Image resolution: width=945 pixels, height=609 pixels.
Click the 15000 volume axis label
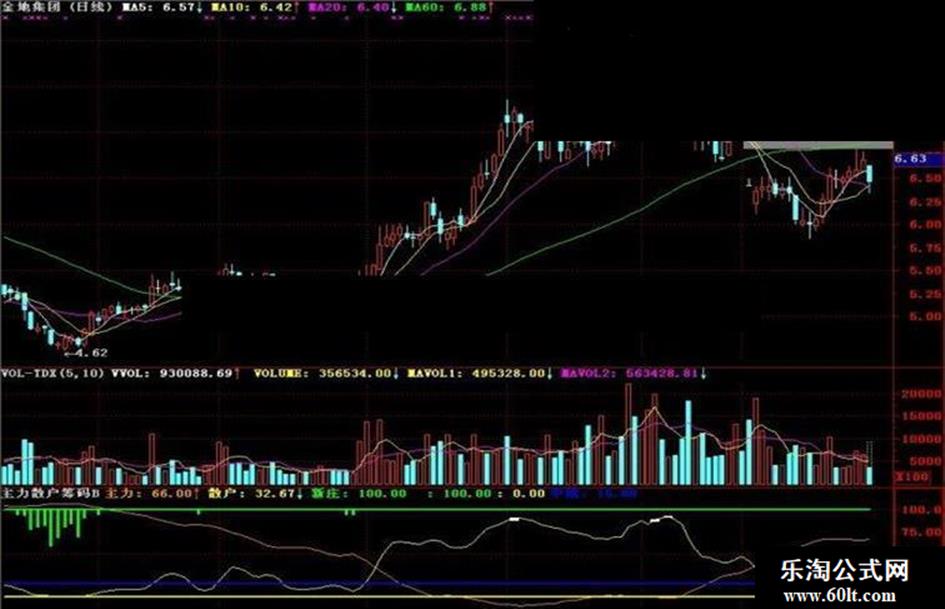[x=921, y=417]
